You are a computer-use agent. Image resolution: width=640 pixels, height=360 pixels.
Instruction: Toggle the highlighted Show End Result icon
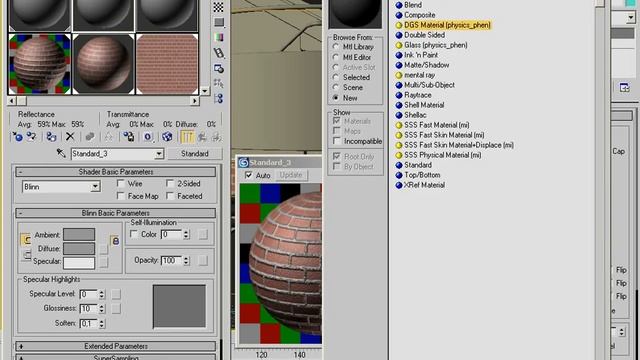tap(187, 137)
